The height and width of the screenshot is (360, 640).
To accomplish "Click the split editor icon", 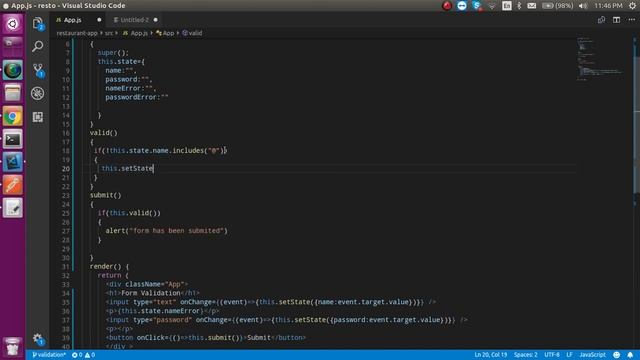I will [616, 20].
